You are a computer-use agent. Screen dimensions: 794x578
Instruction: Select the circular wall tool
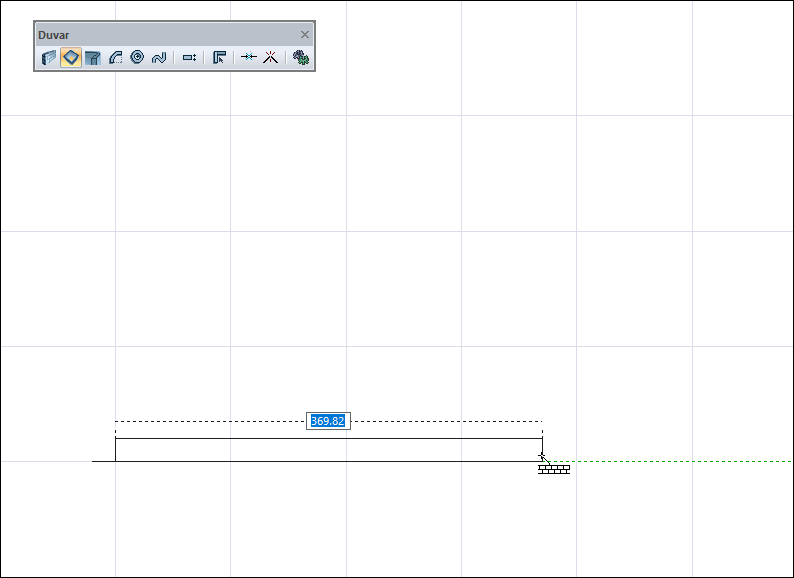[x=137, y=58]
